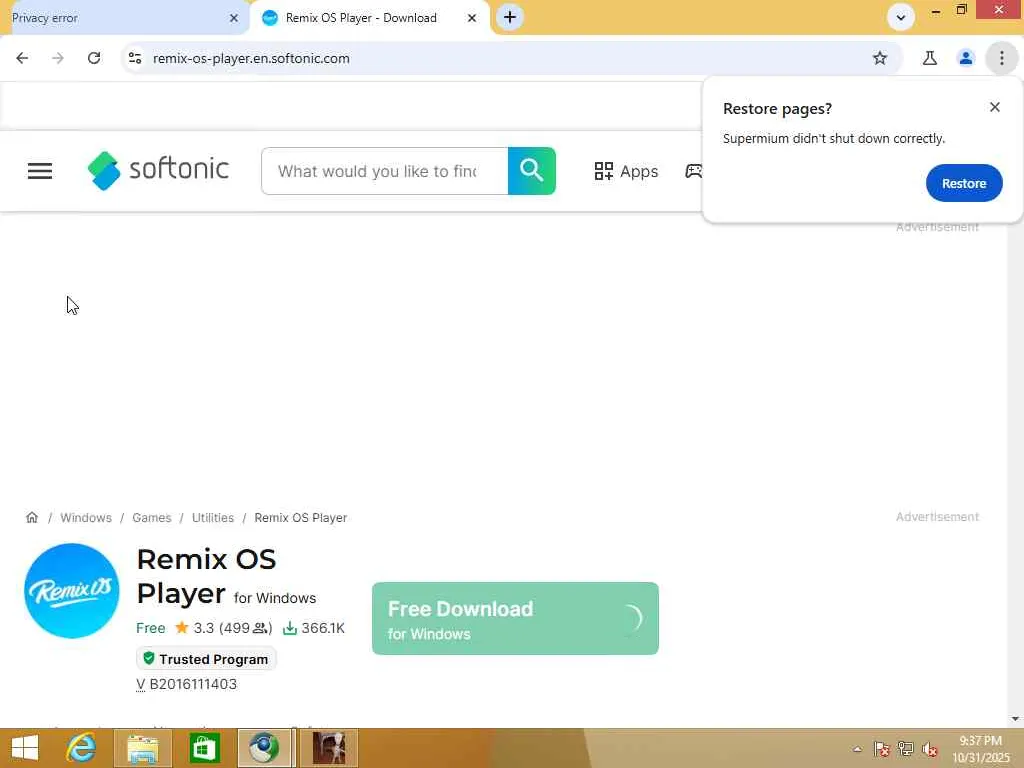
Task: Open the Windows breadcrumb link
Action: [86, 517]
